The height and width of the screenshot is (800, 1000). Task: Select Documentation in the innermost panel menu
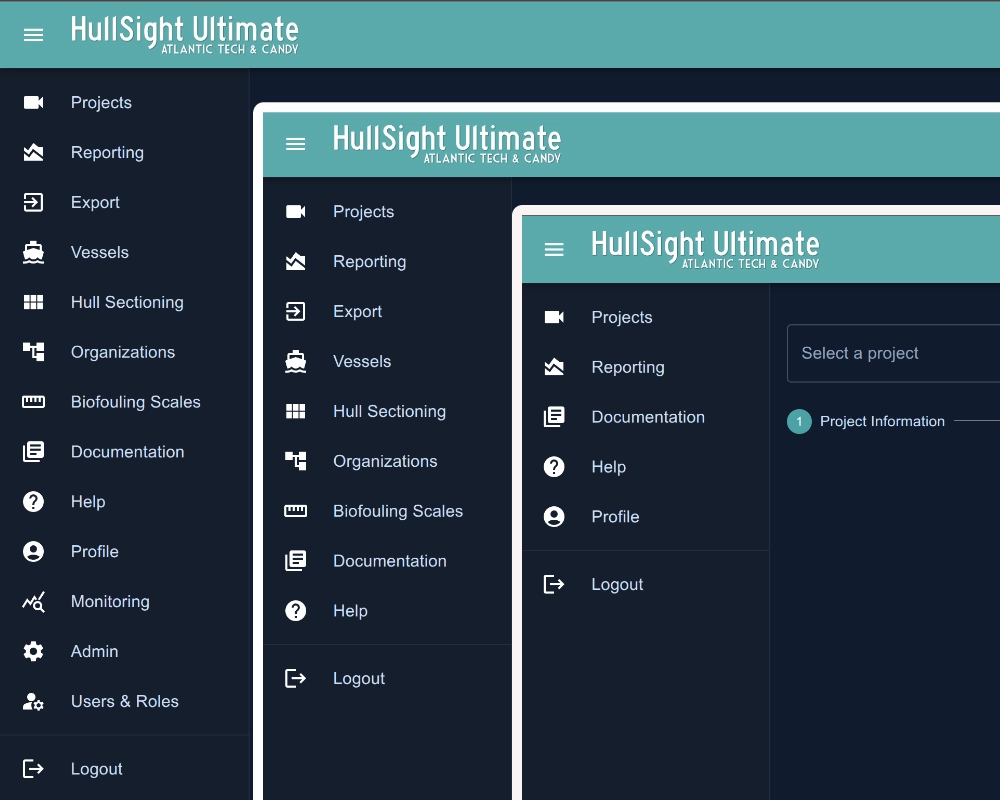(647, 417)
